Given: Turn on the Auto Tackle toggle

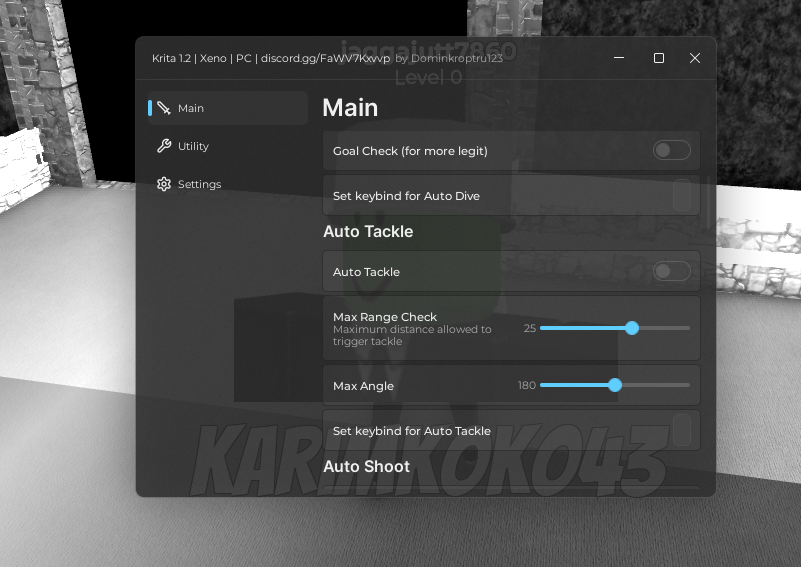Looking at the screenshot, I should click(x=672, y=271).
